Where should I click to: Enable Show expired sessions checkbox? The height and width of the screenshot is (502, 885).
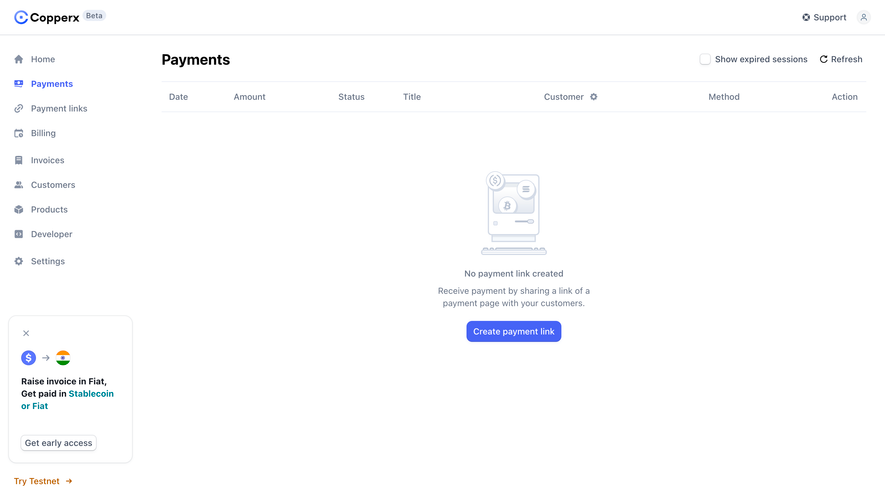click(705, 59)
